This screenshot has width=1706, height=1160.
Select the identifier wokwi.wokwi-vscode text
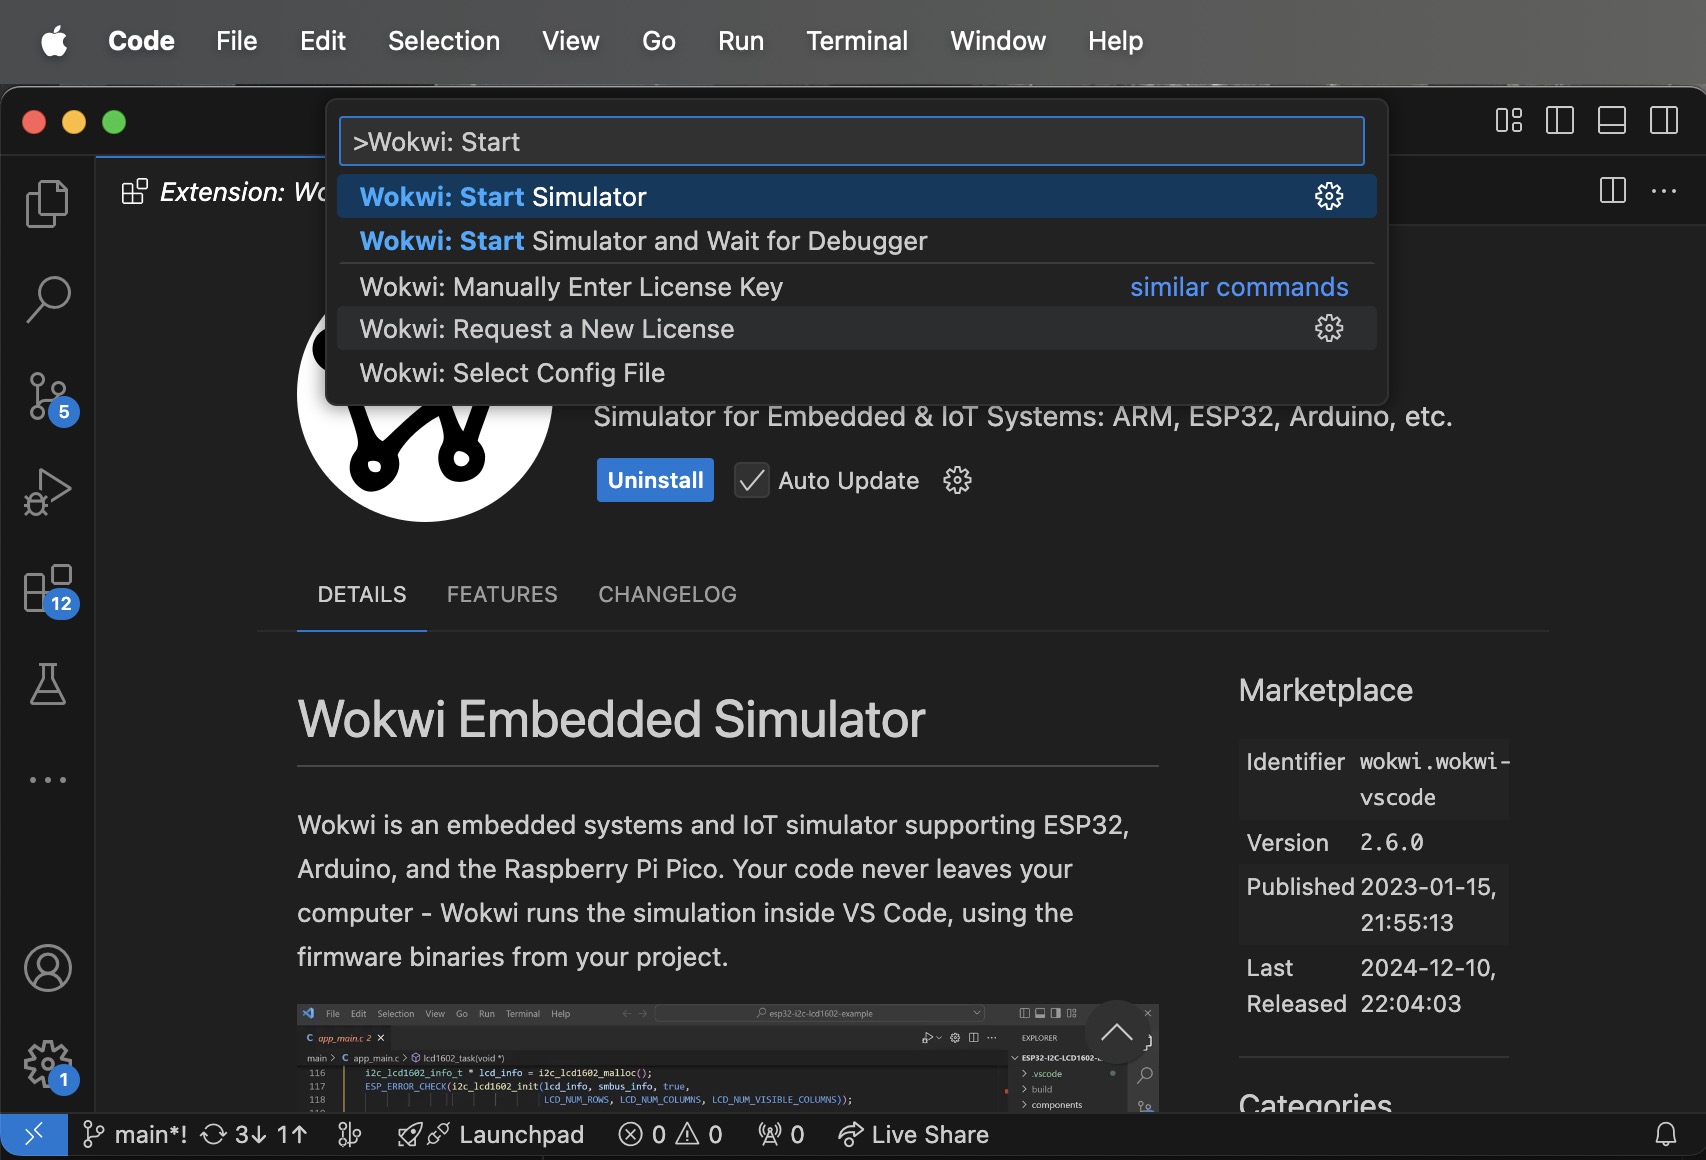click(1434, 779)
